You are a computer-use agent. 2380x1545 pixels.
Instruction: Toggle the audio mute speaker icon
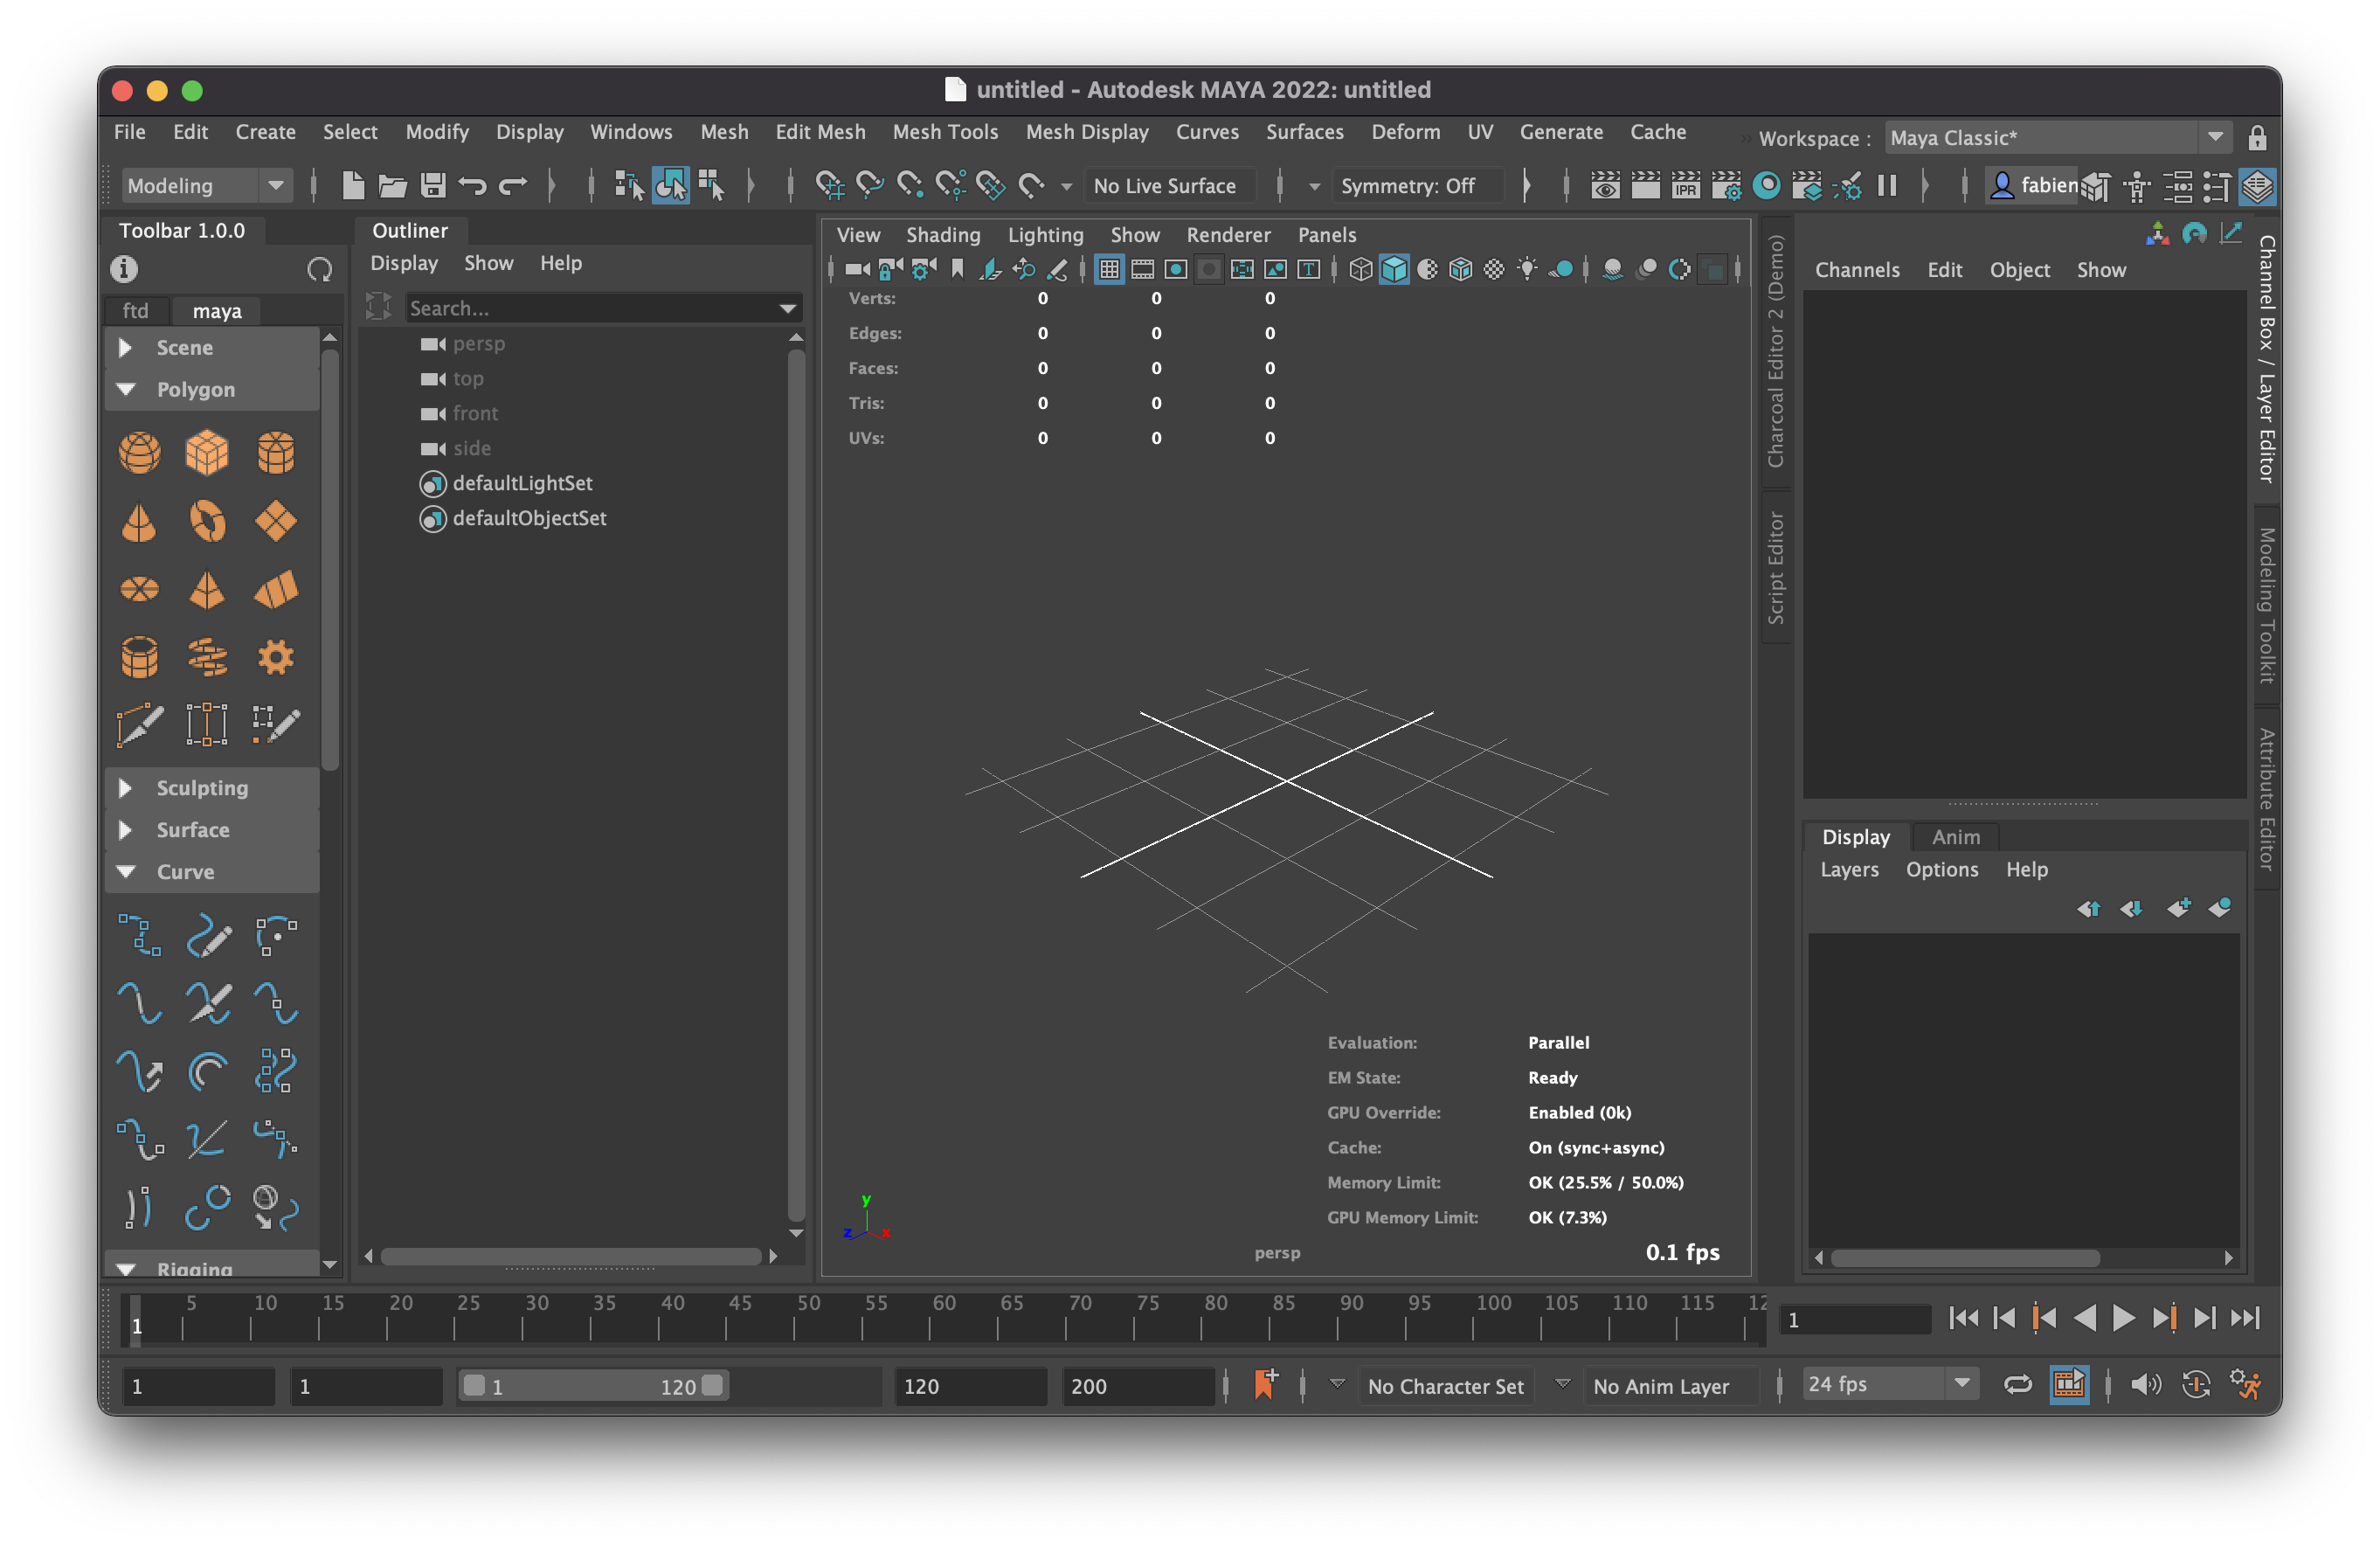click(2145, 1385)
